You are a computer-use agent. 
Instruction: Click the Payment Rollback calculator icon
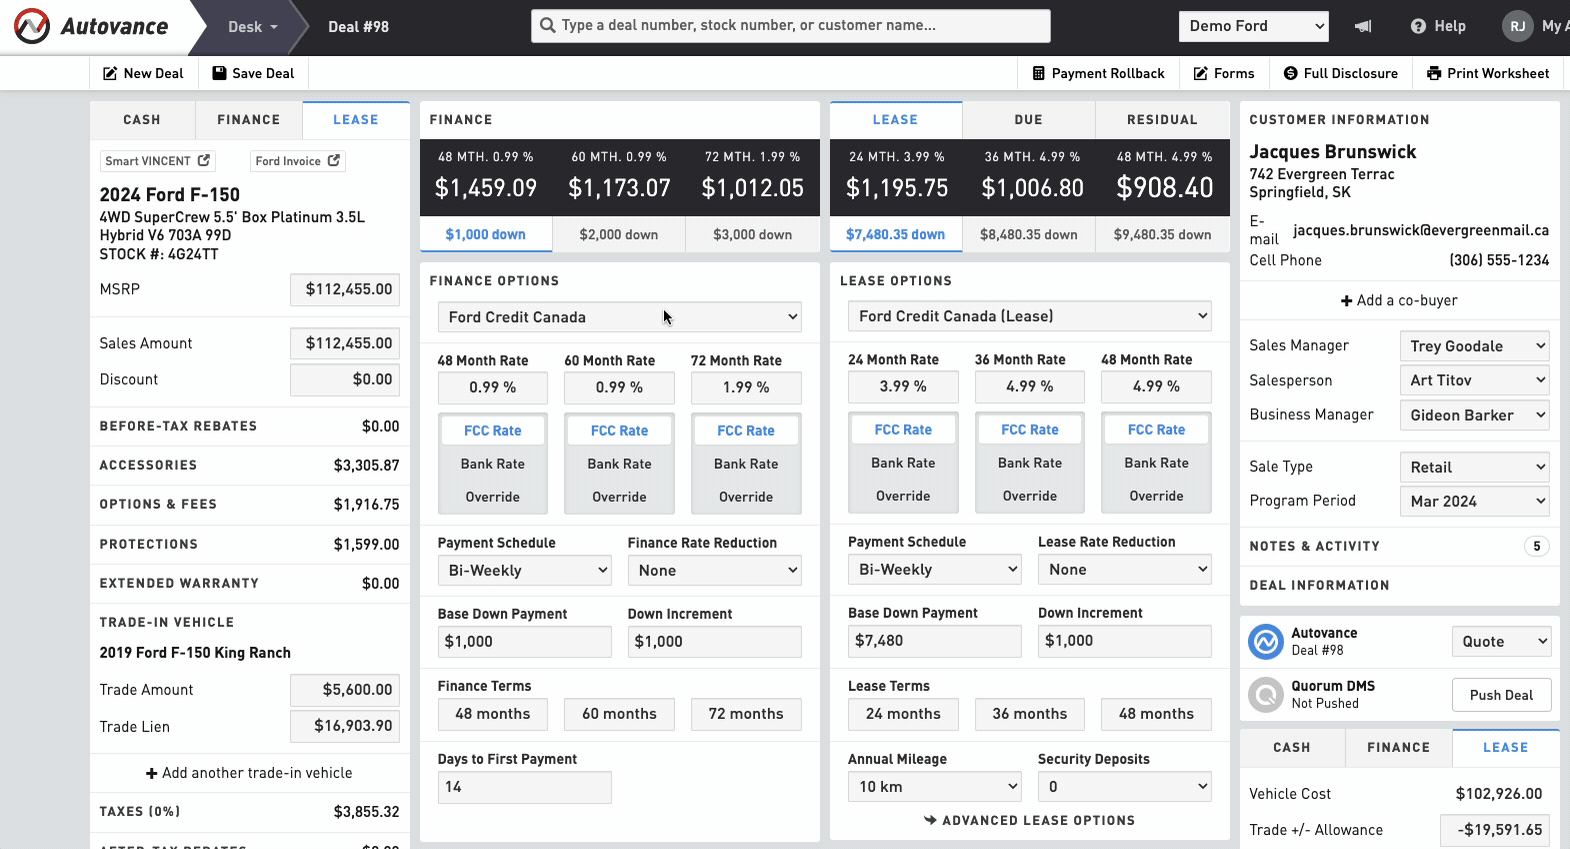tap(1038, 73)
